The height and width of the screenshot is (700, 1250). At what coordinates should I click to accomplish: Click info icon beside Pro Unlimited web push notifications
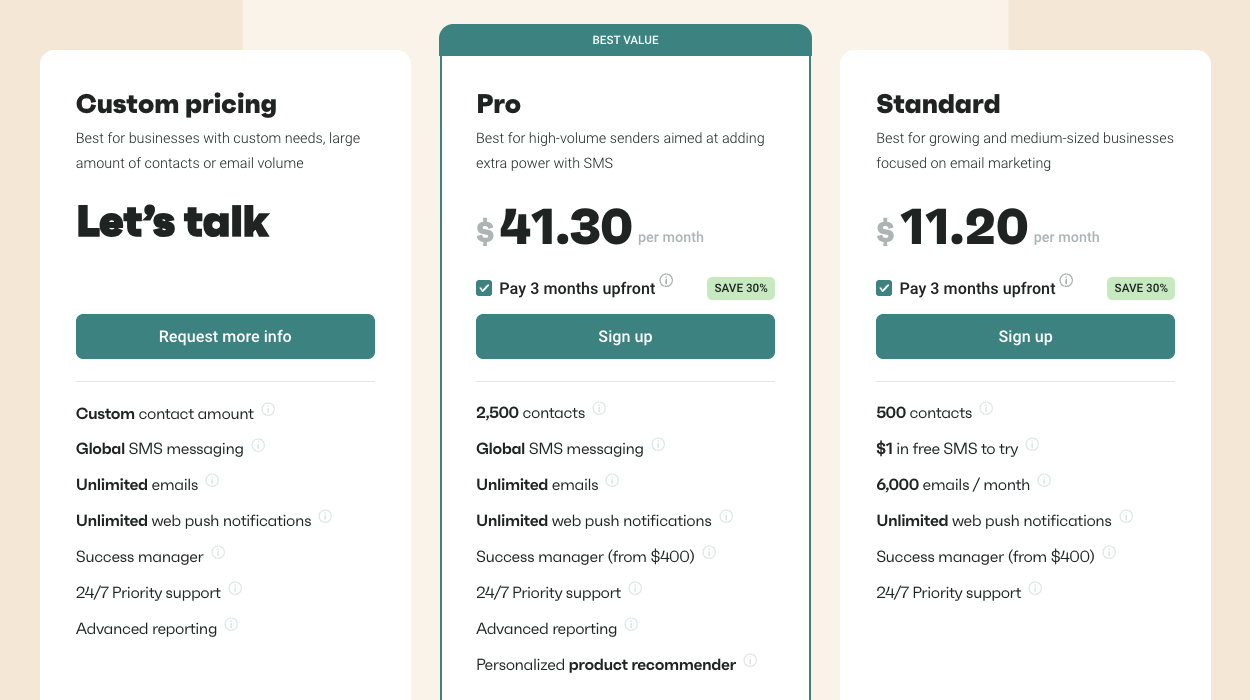point(726,516)
